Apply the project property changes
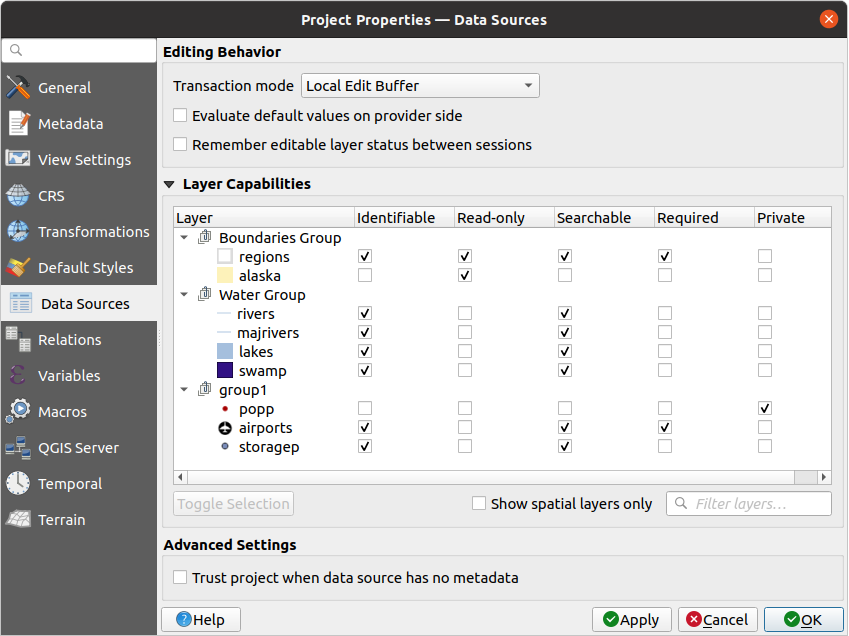Viewport: 849px width, 636px height. point(631,619)
